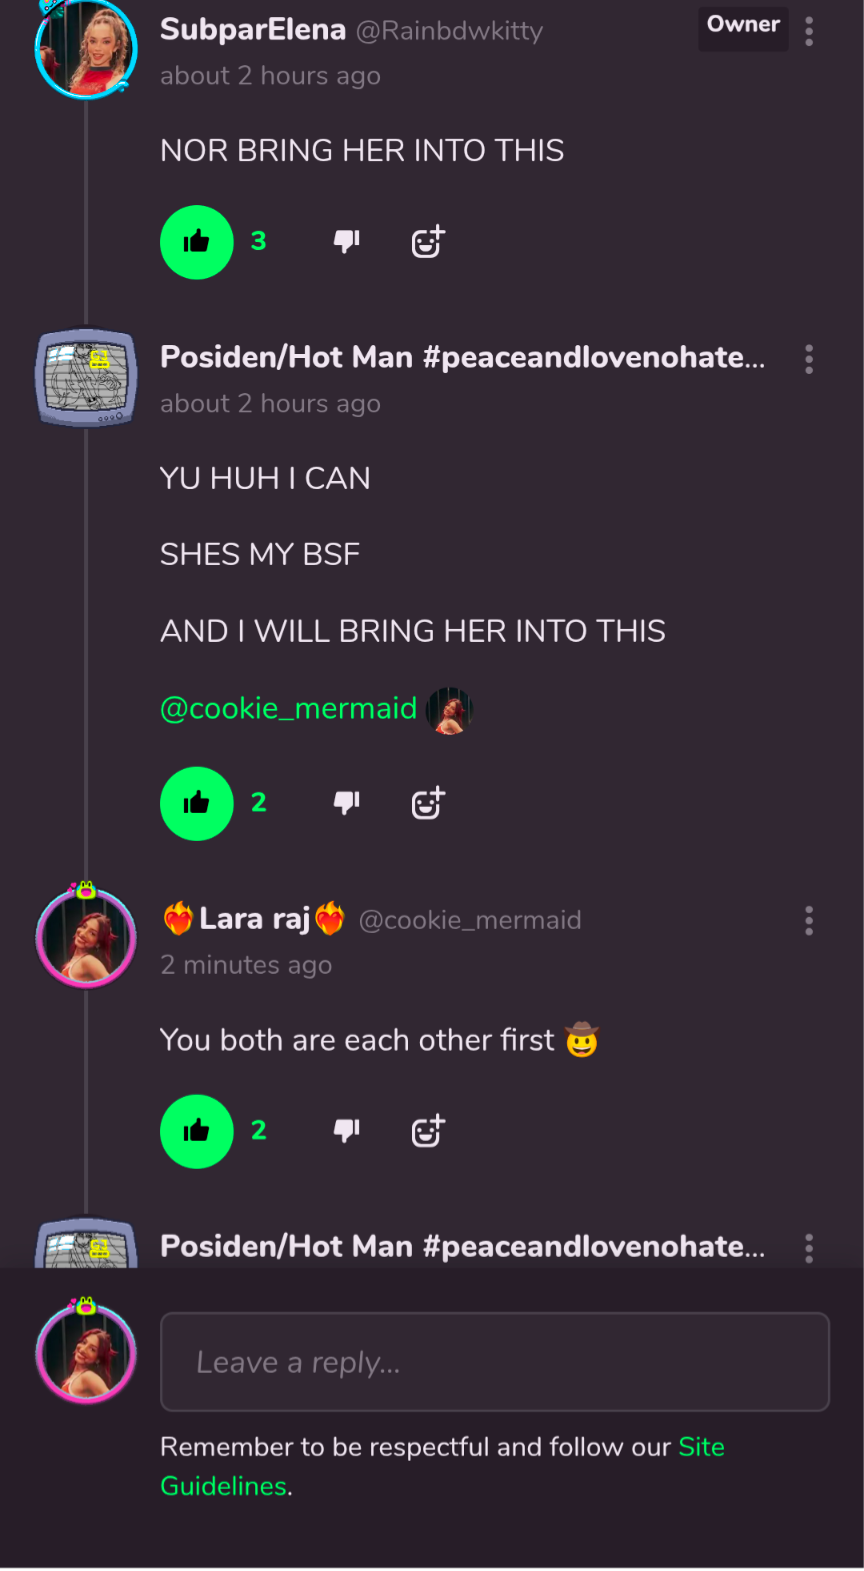Add reaction to Posiden's 'YU HUH' comment

coord(428,803)
